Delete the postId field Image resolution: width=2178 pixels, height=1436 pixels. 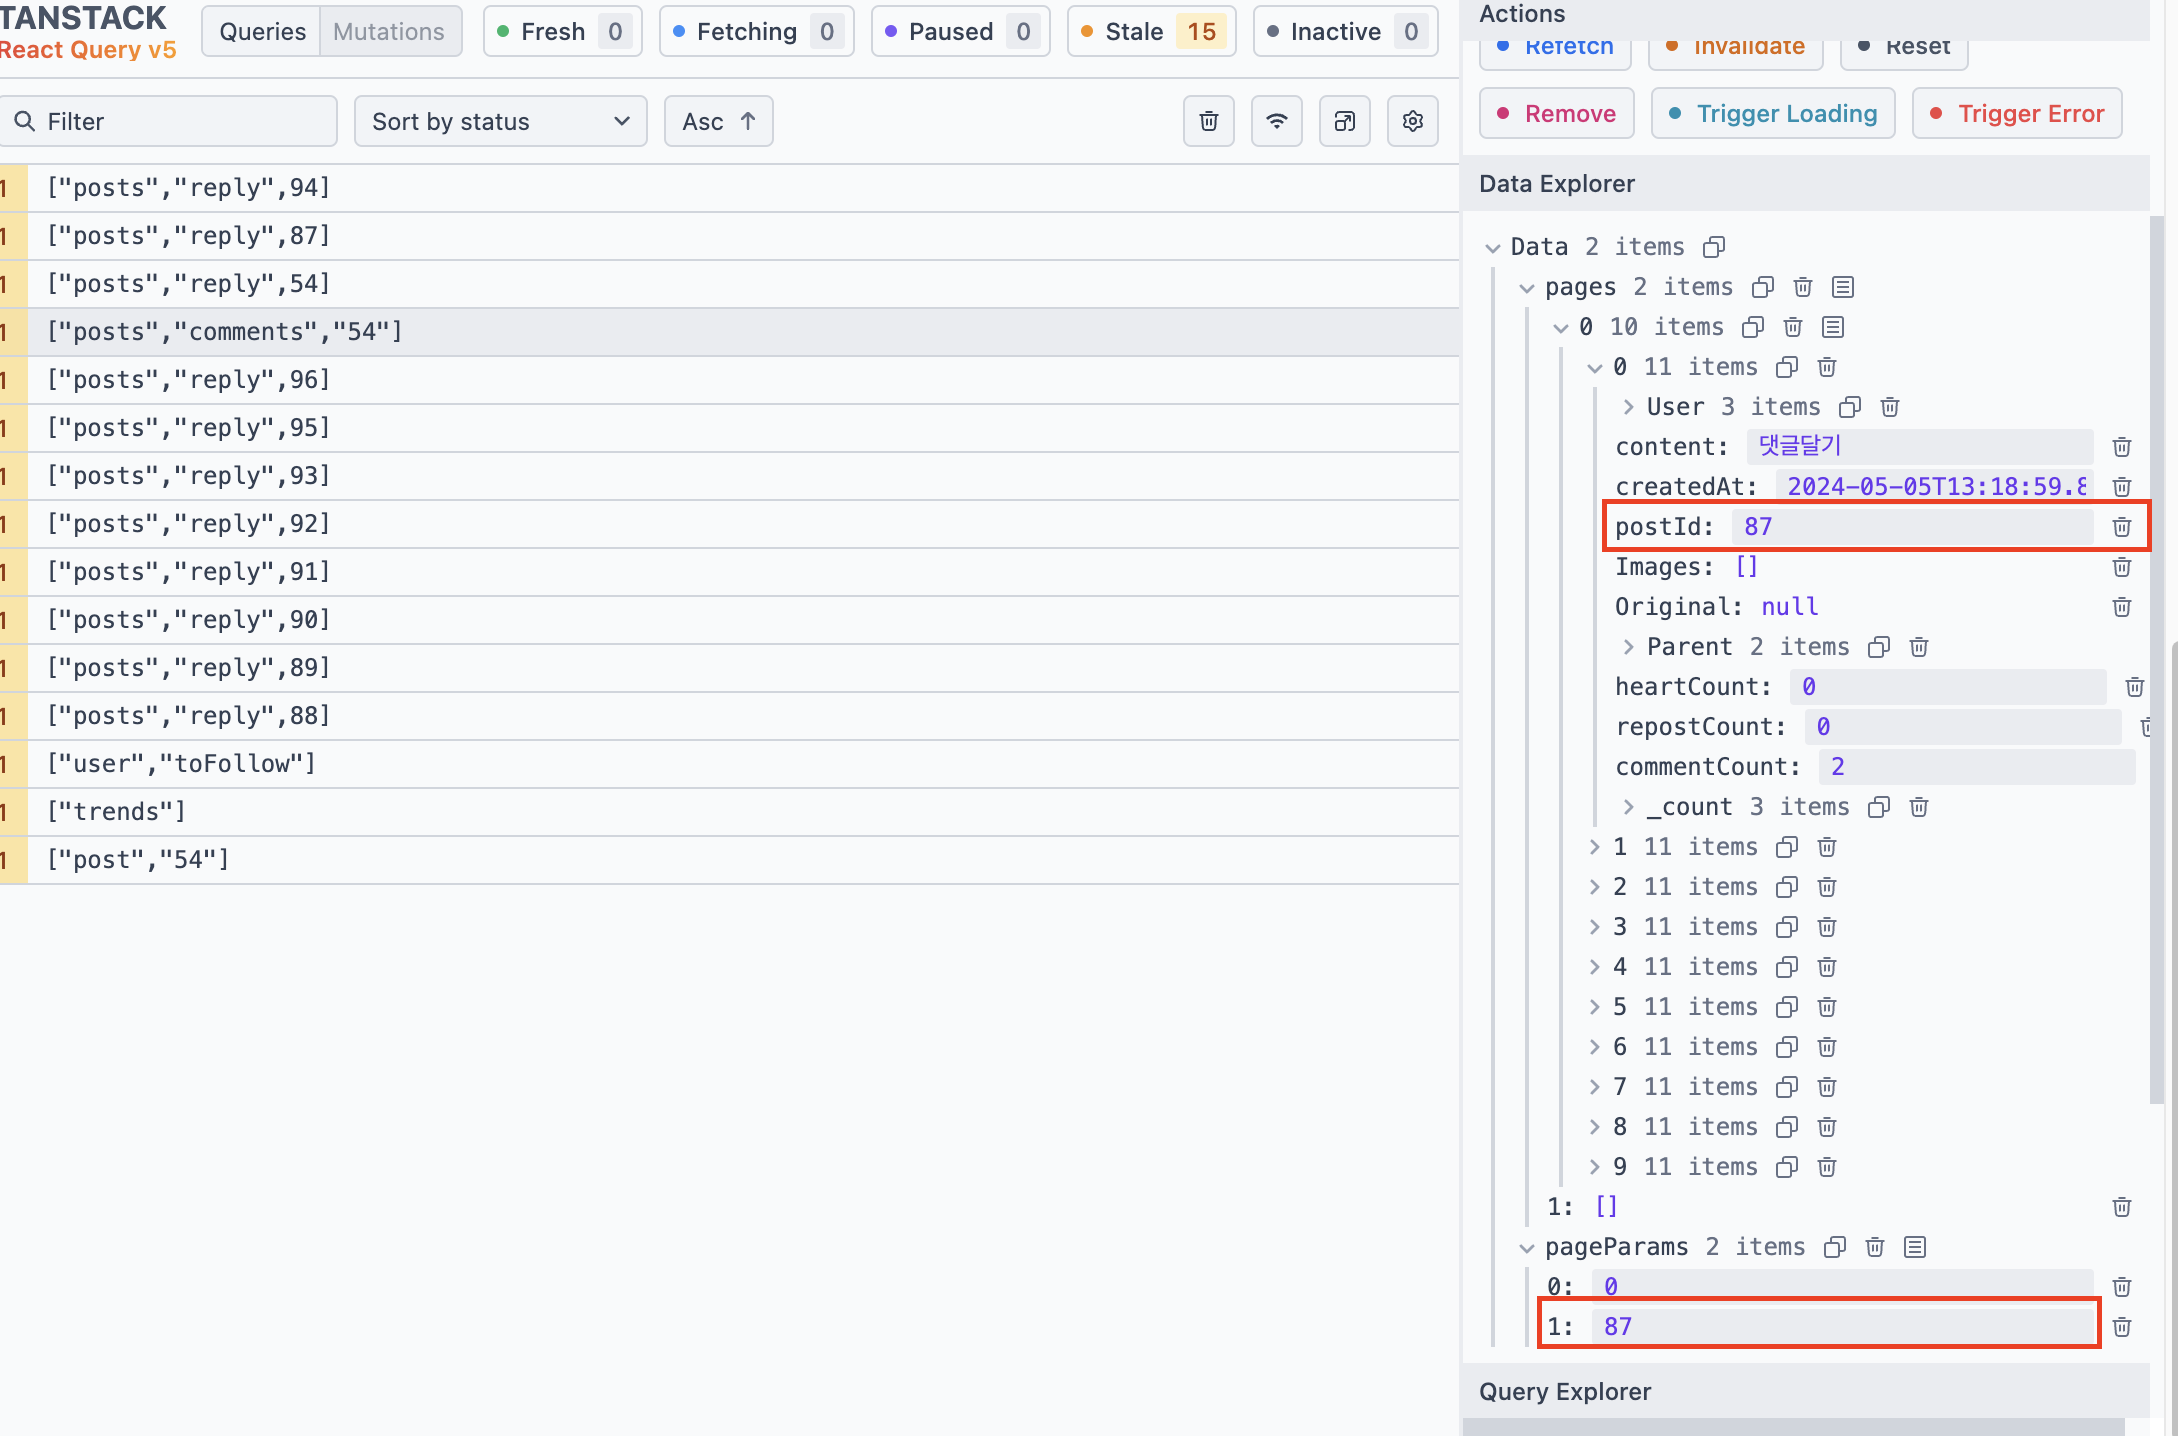pos(2122,527)
